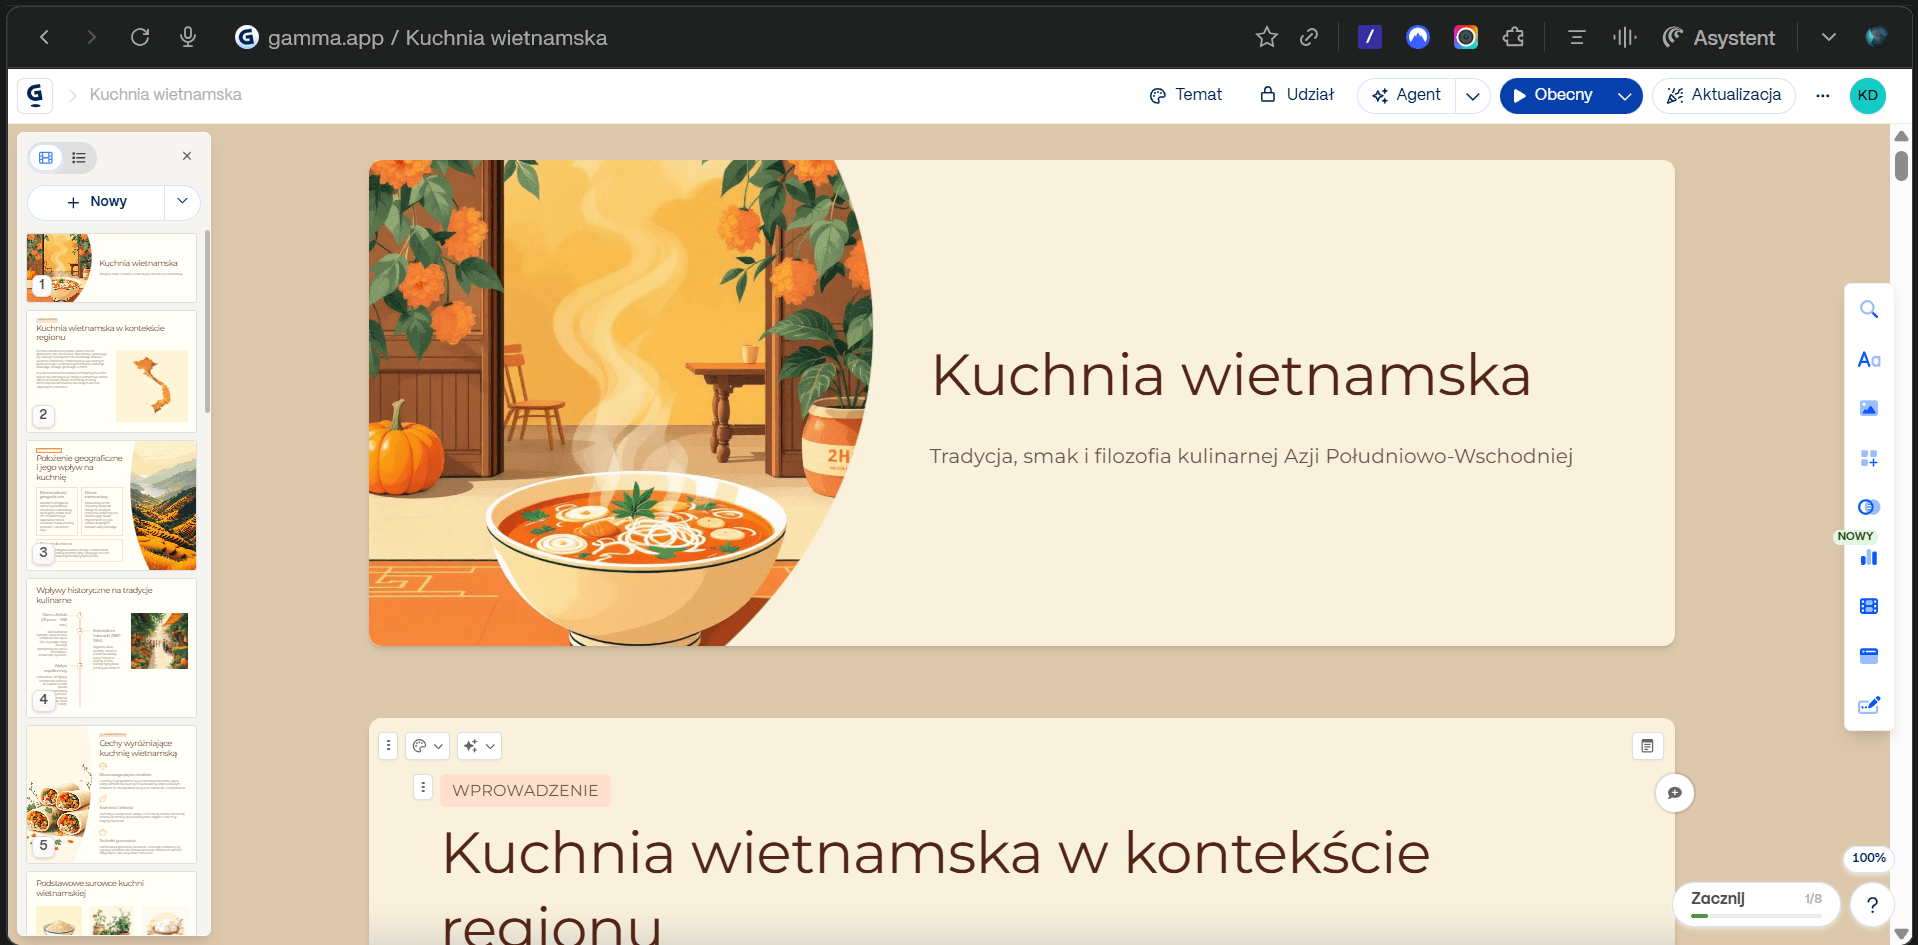Select slide 2 thumbnail with Vietnam map
The width and height of the screenshot is (1918, 945).
(112, 371)
